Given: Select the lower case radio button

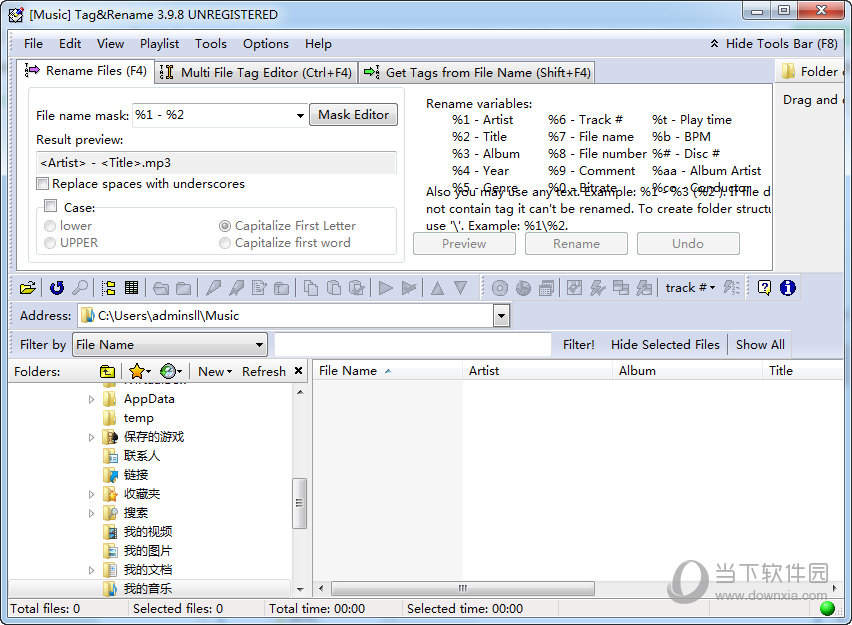Looking at the screenshot, I should pos(50,226).
